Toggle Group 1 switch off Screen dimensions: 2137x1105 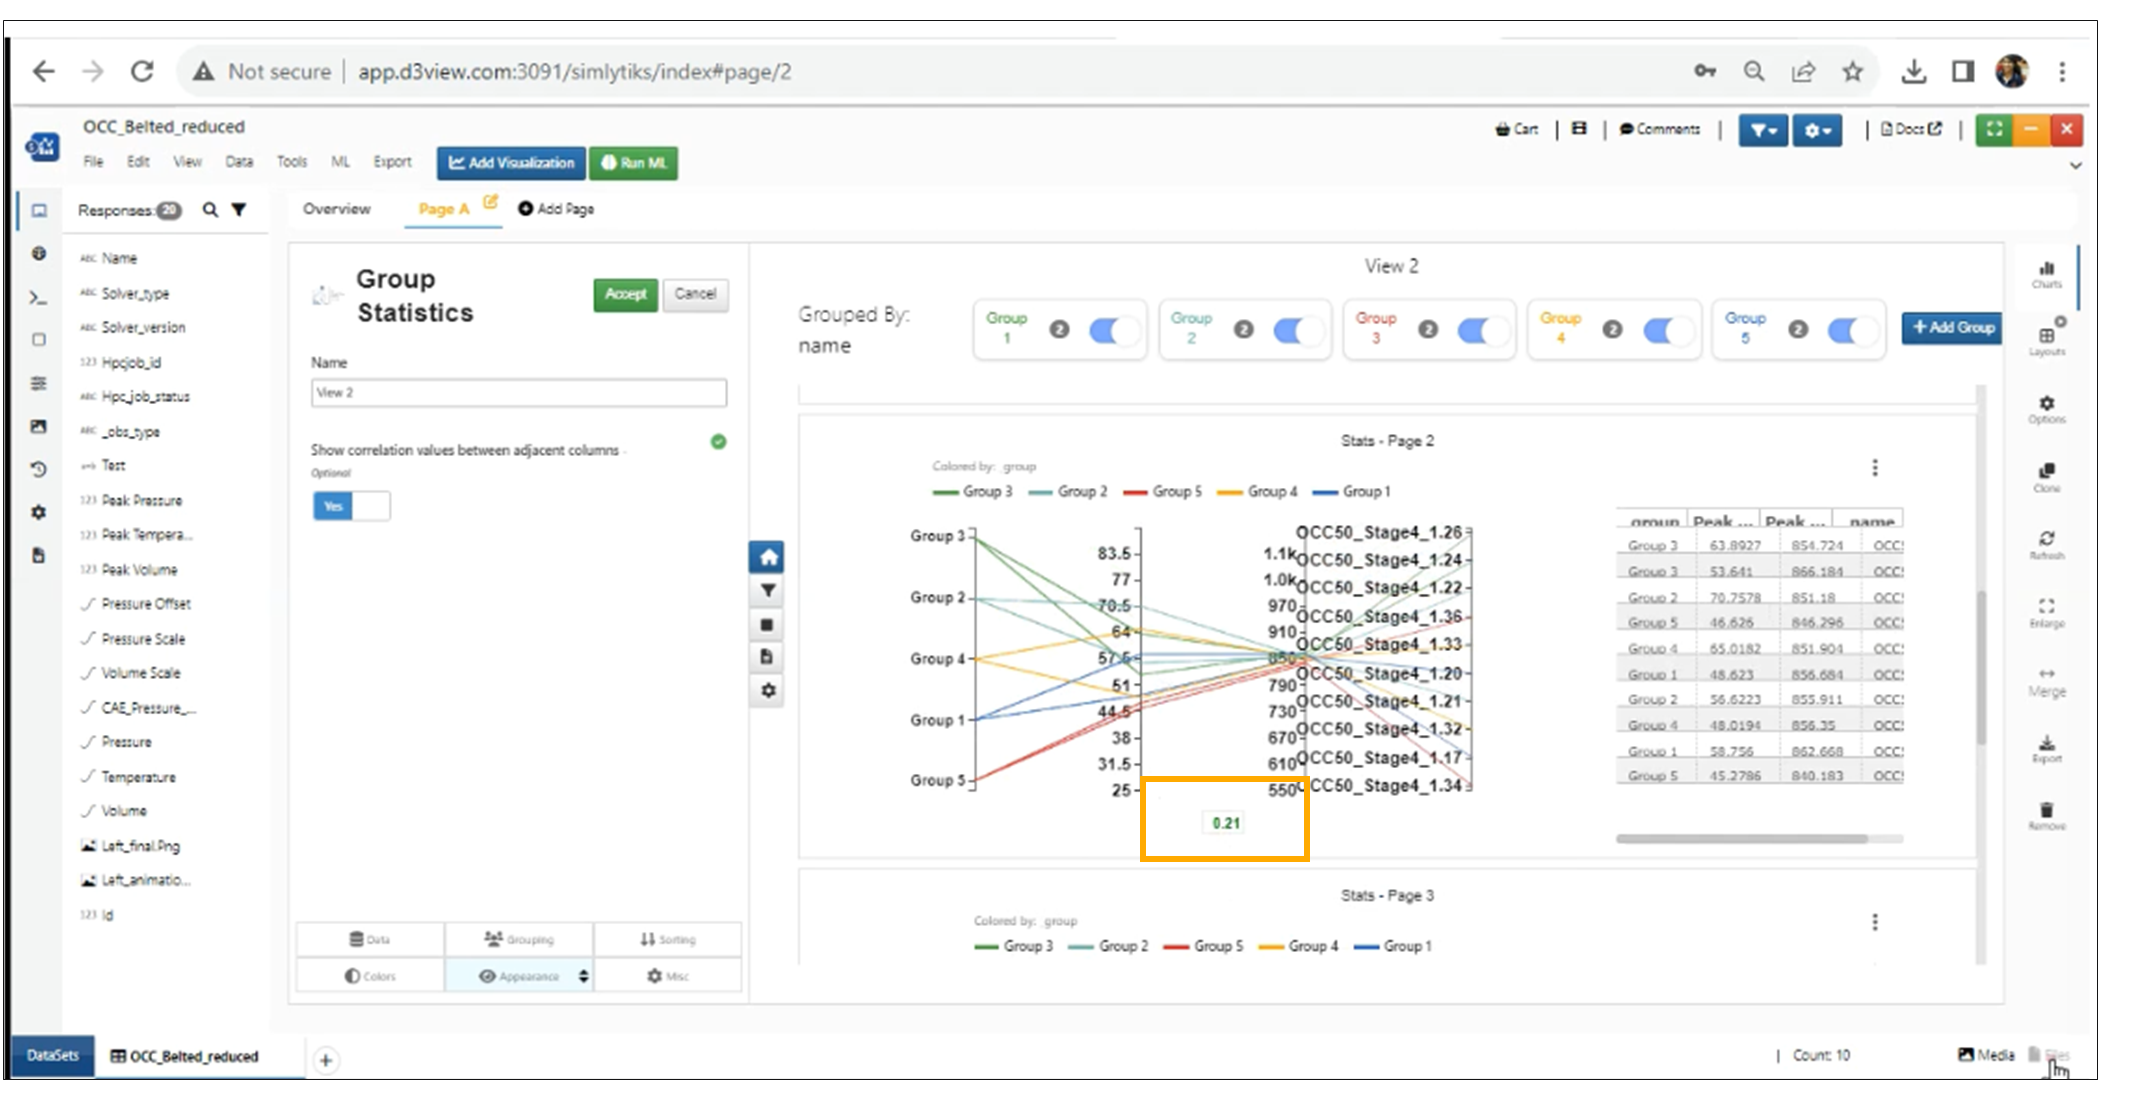click(1114, 330)
